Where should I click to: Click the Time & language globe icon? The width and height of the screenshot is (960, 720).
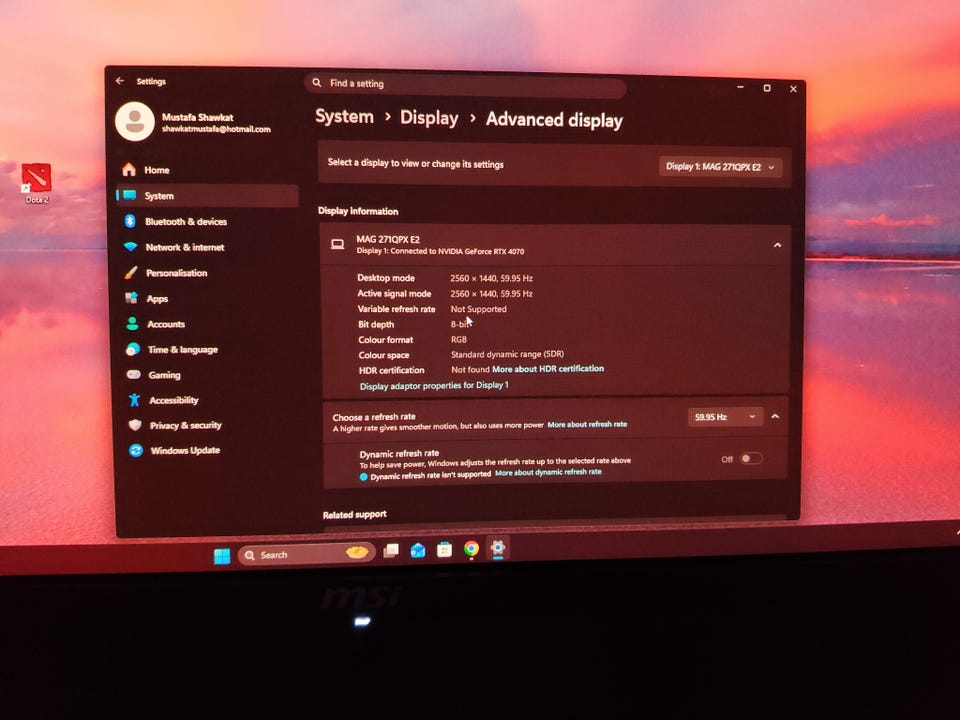(x=133, y=349)
